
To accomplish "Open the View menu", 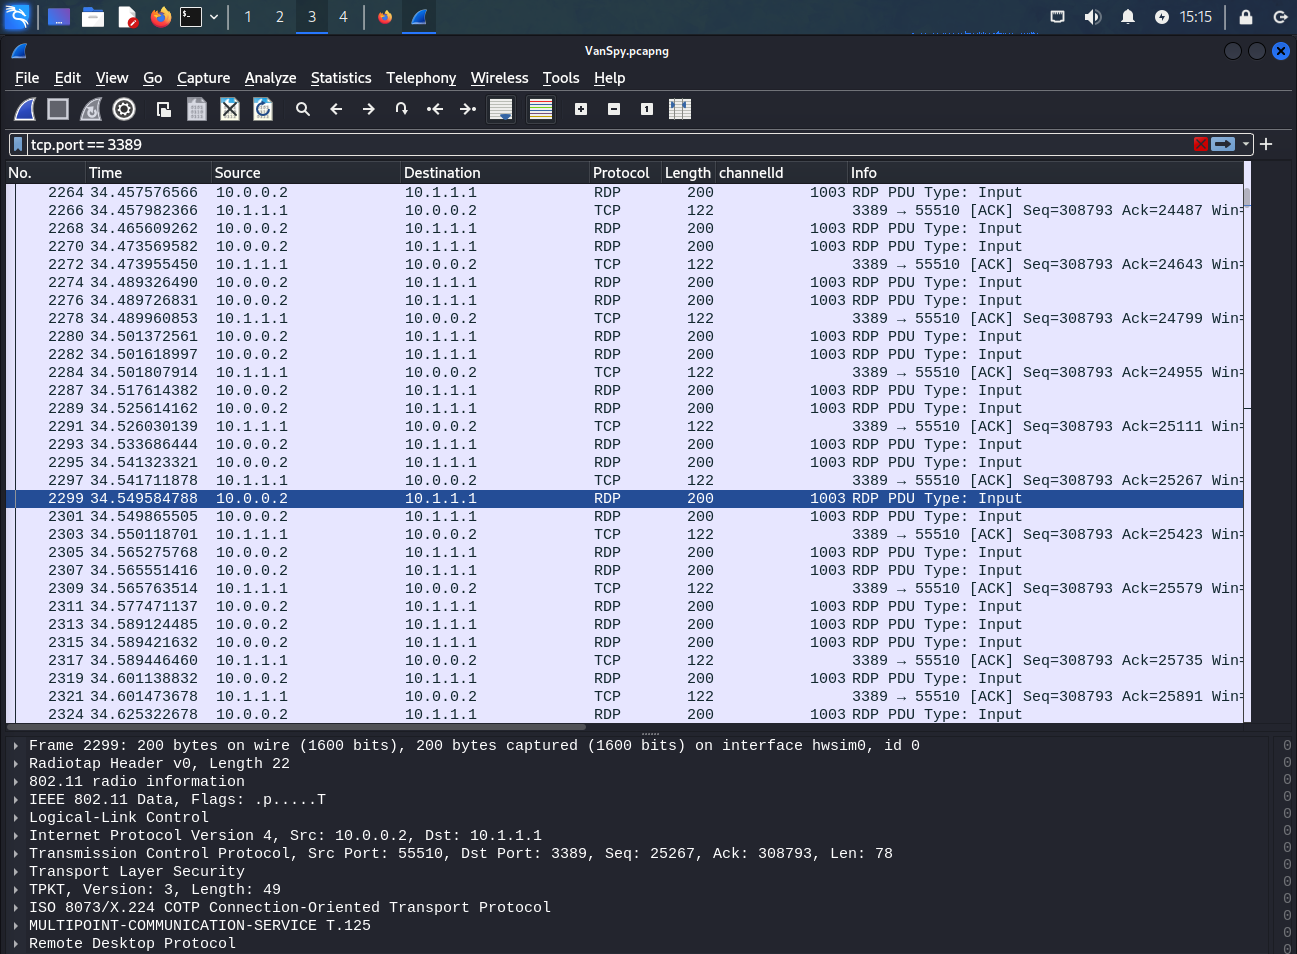I will pyautogui.click(x=112, y=78).
